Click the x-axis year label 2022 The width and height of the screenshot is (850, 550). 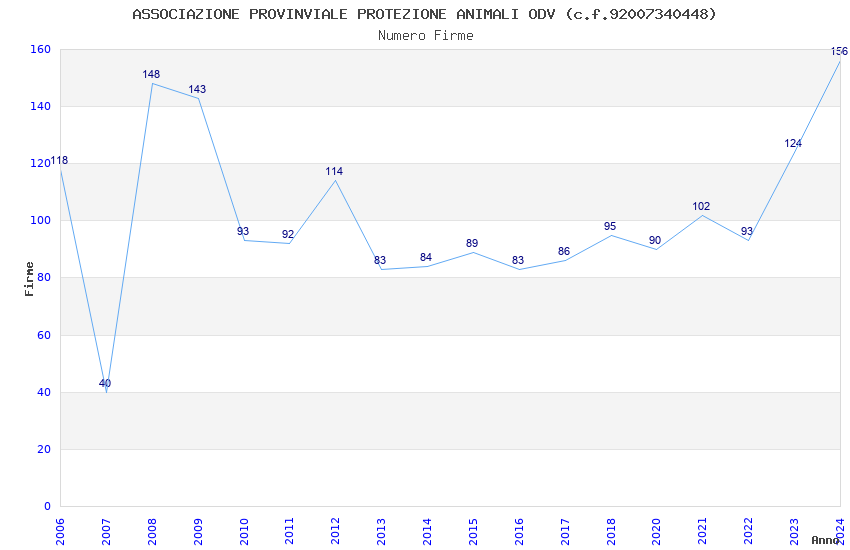click(748, 531)
